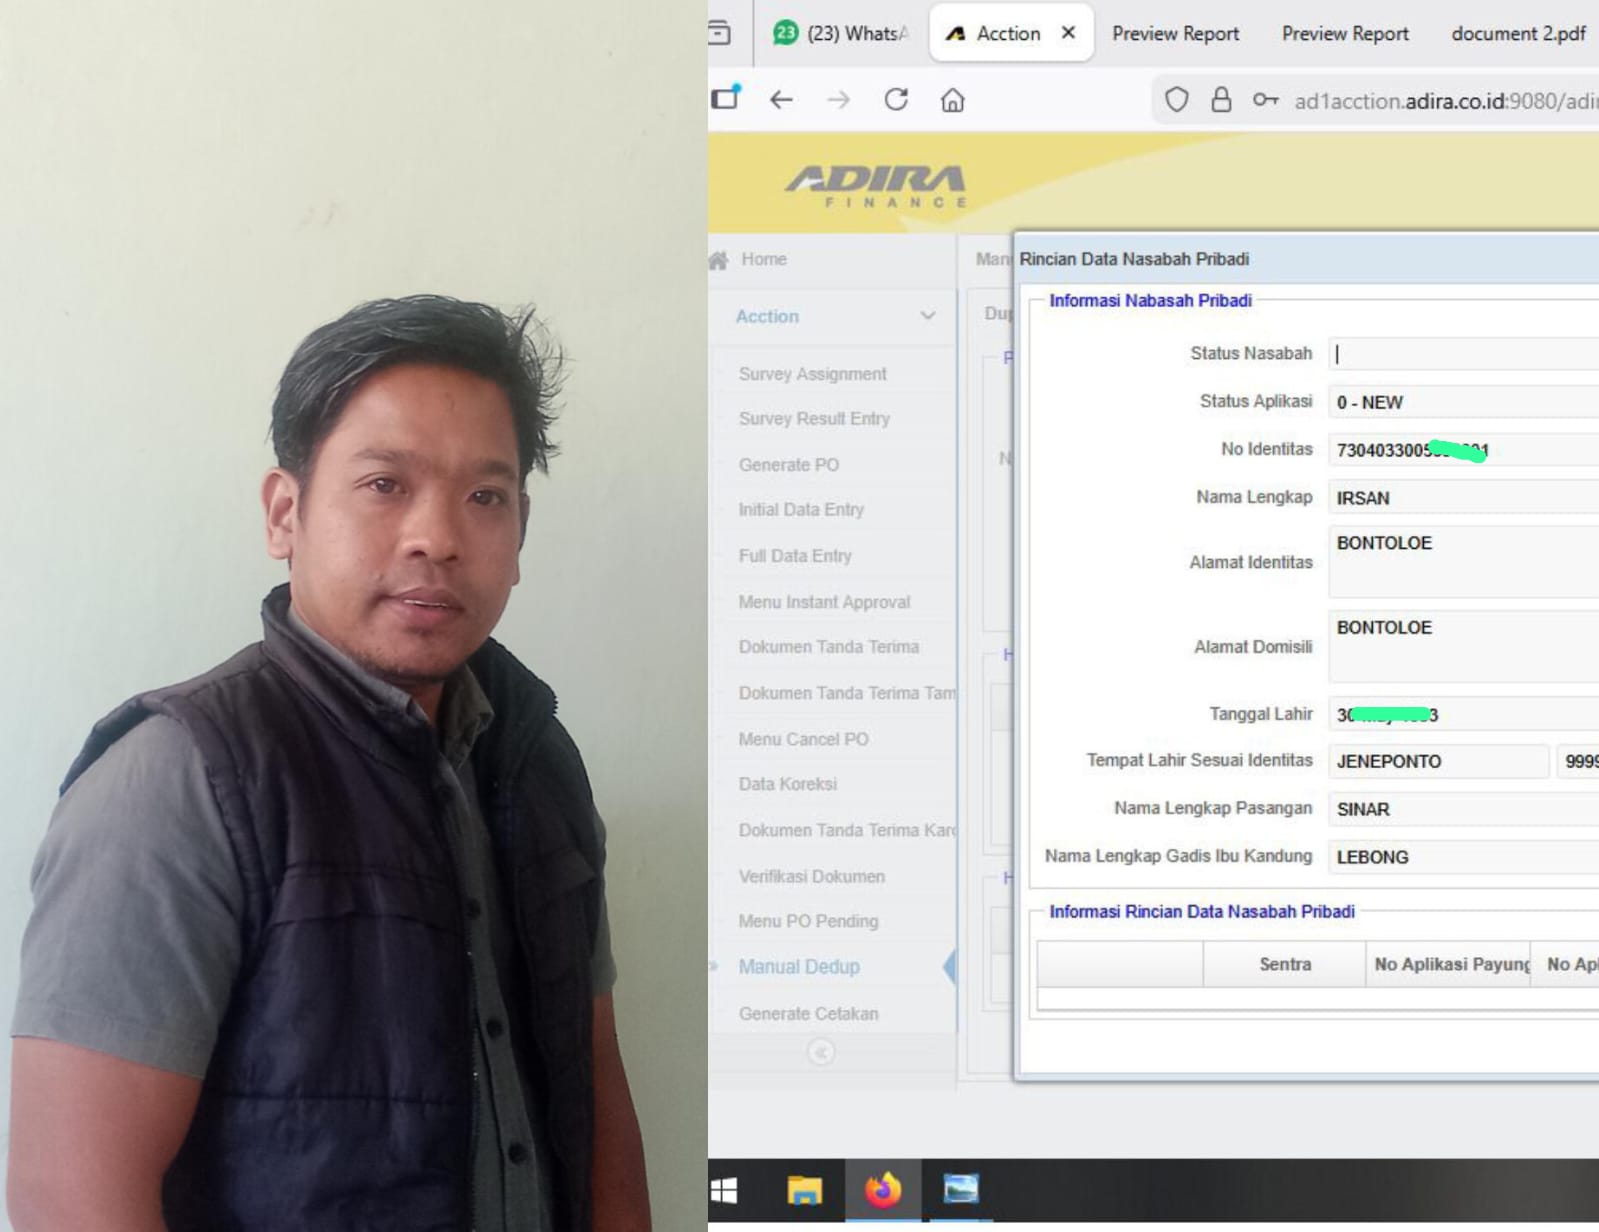Open Firefox from the Windows taskbar
This screenshot has width=1599, height=1232.
(882, 1190)
